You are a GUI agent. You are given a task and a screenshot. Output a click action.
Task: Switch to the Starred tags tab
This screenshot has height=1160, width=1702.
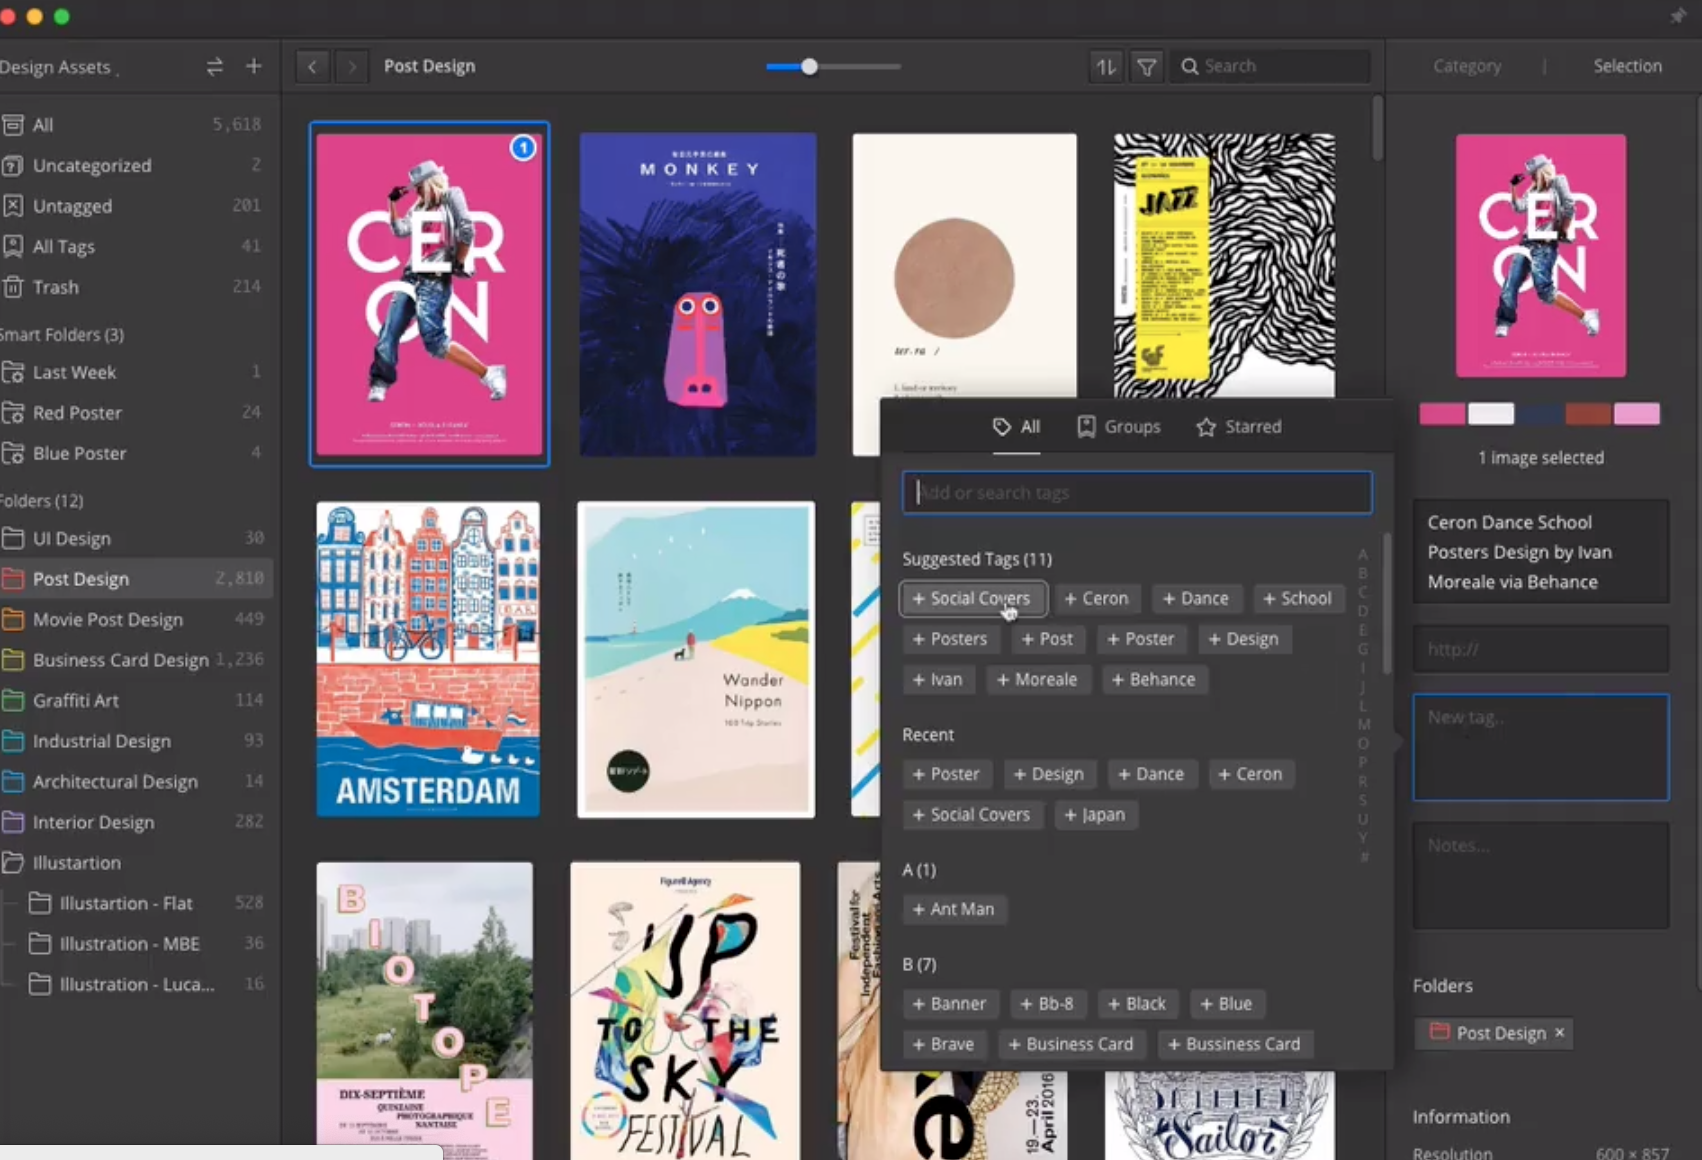click(x=1238, y=427)
